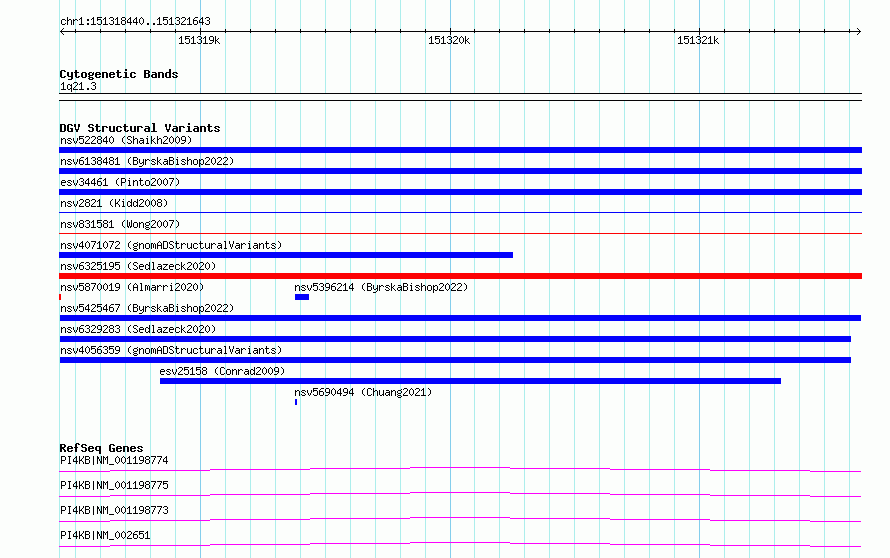Viewport: 890px width, 558px height.
Task: Select variant label esv25158 (Conrad2009)
Action: pos(222,371)
